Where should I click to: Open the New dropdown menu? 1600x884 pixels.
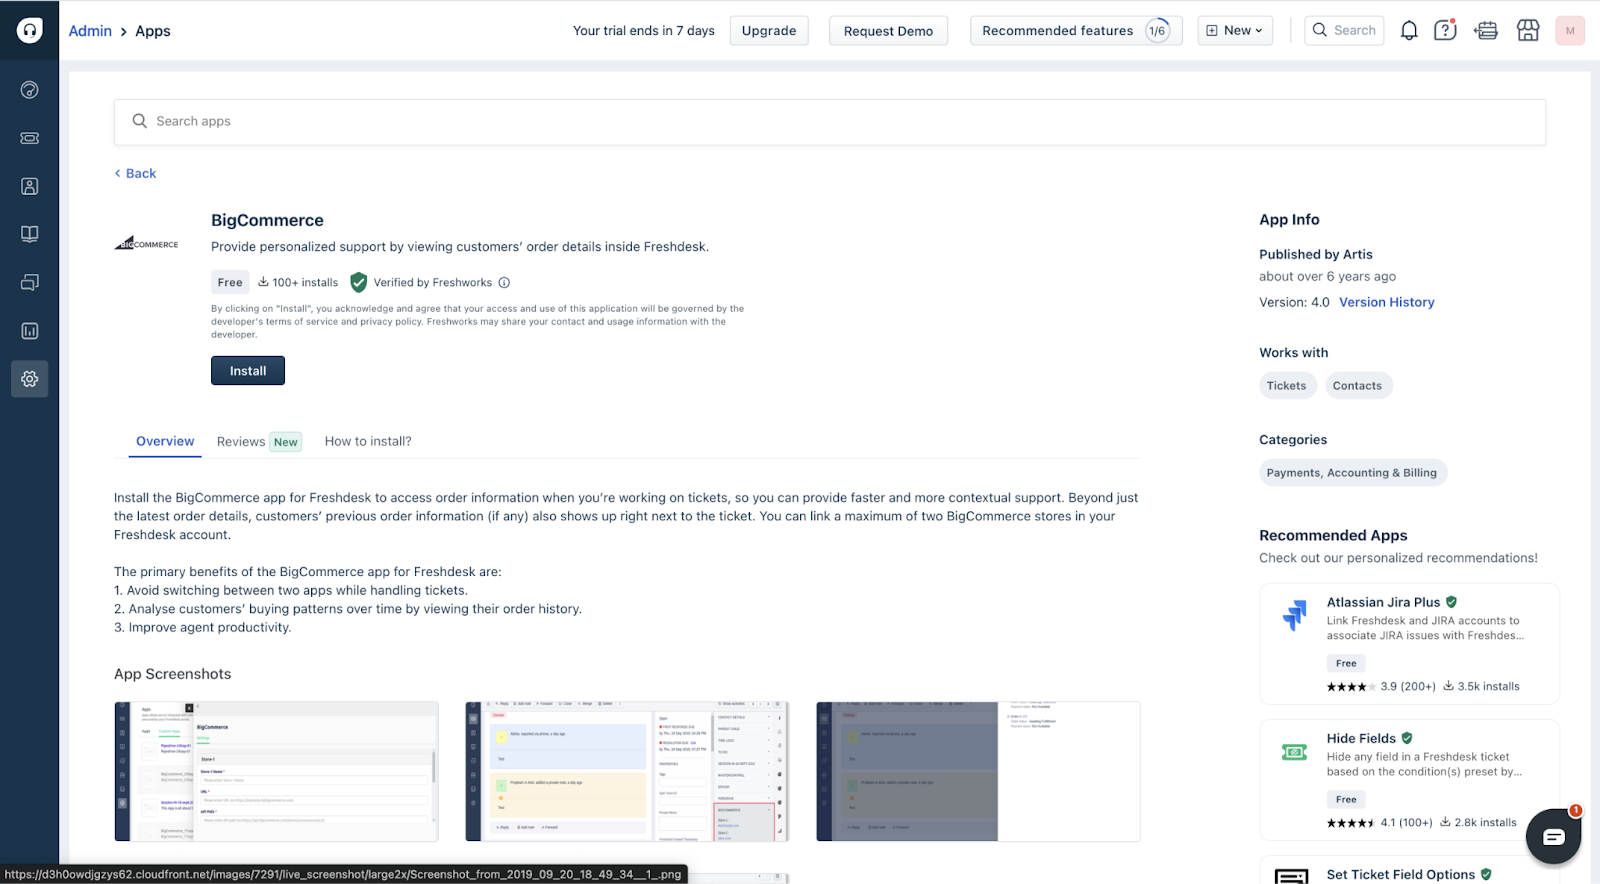pos(1235,30)
